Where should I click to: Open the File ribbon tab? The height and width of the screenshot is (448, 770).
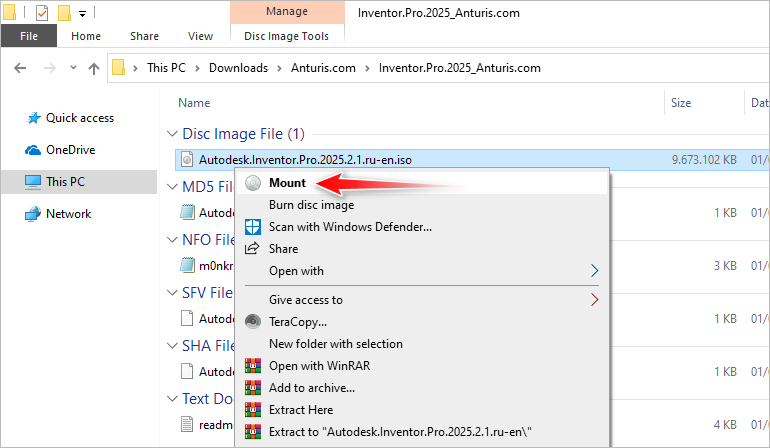coord(29,36)
